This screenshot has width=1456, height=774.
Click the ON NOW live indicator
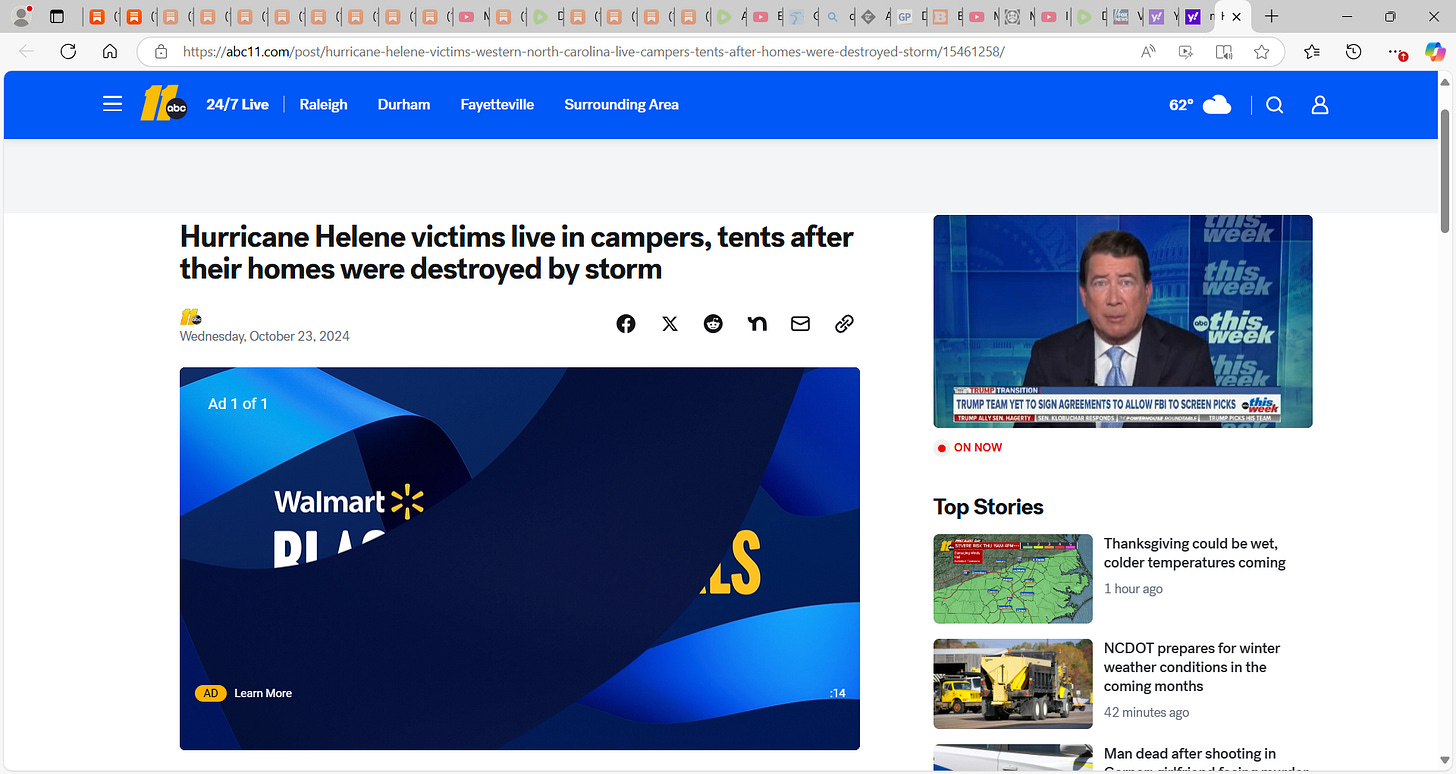968,447
